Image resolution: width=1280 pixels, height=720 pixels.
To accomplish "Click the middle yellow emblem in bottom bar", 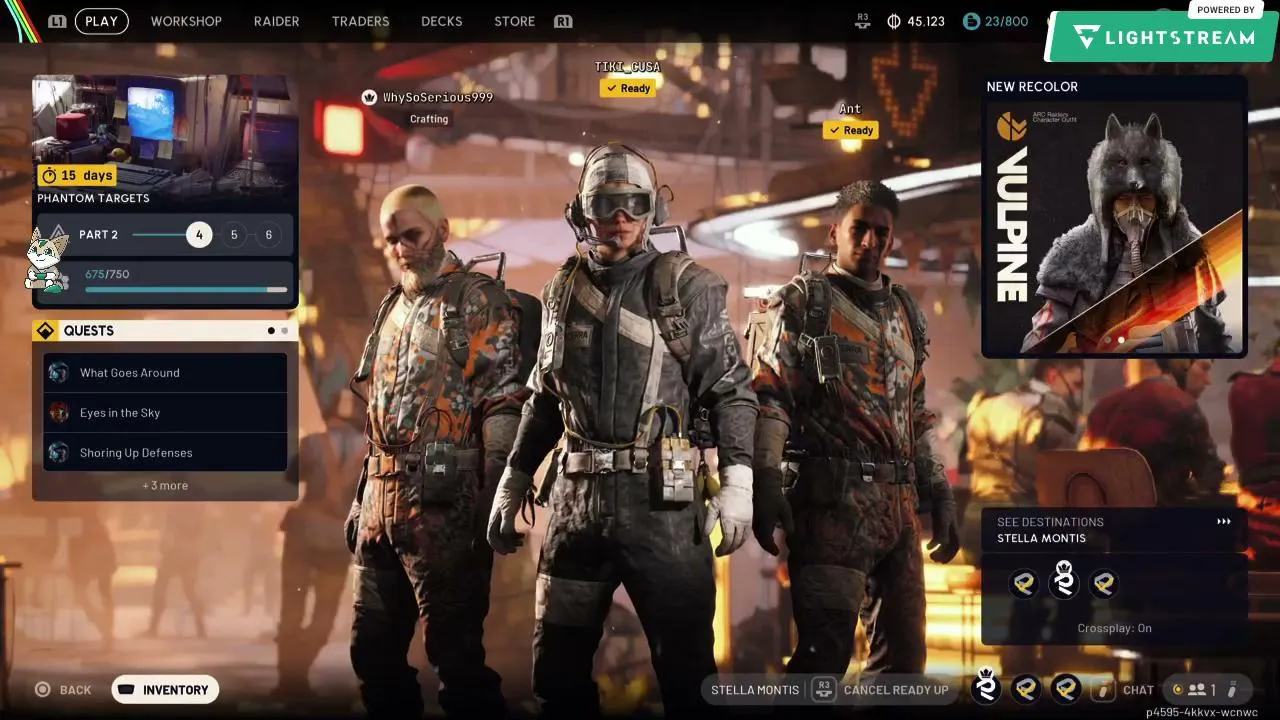I will (x=1026, y=689).
